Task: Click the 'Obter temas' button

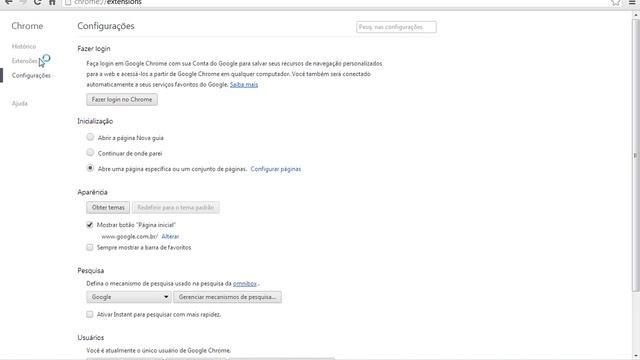Action: 108,208
